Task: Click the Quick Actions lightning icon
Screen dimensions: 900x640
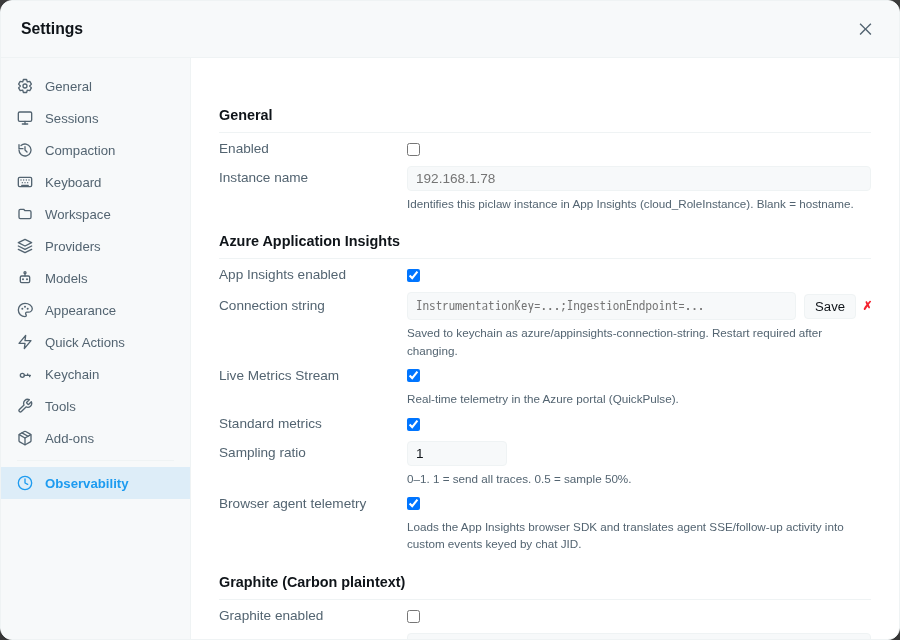Action: (x=25, y=342)
